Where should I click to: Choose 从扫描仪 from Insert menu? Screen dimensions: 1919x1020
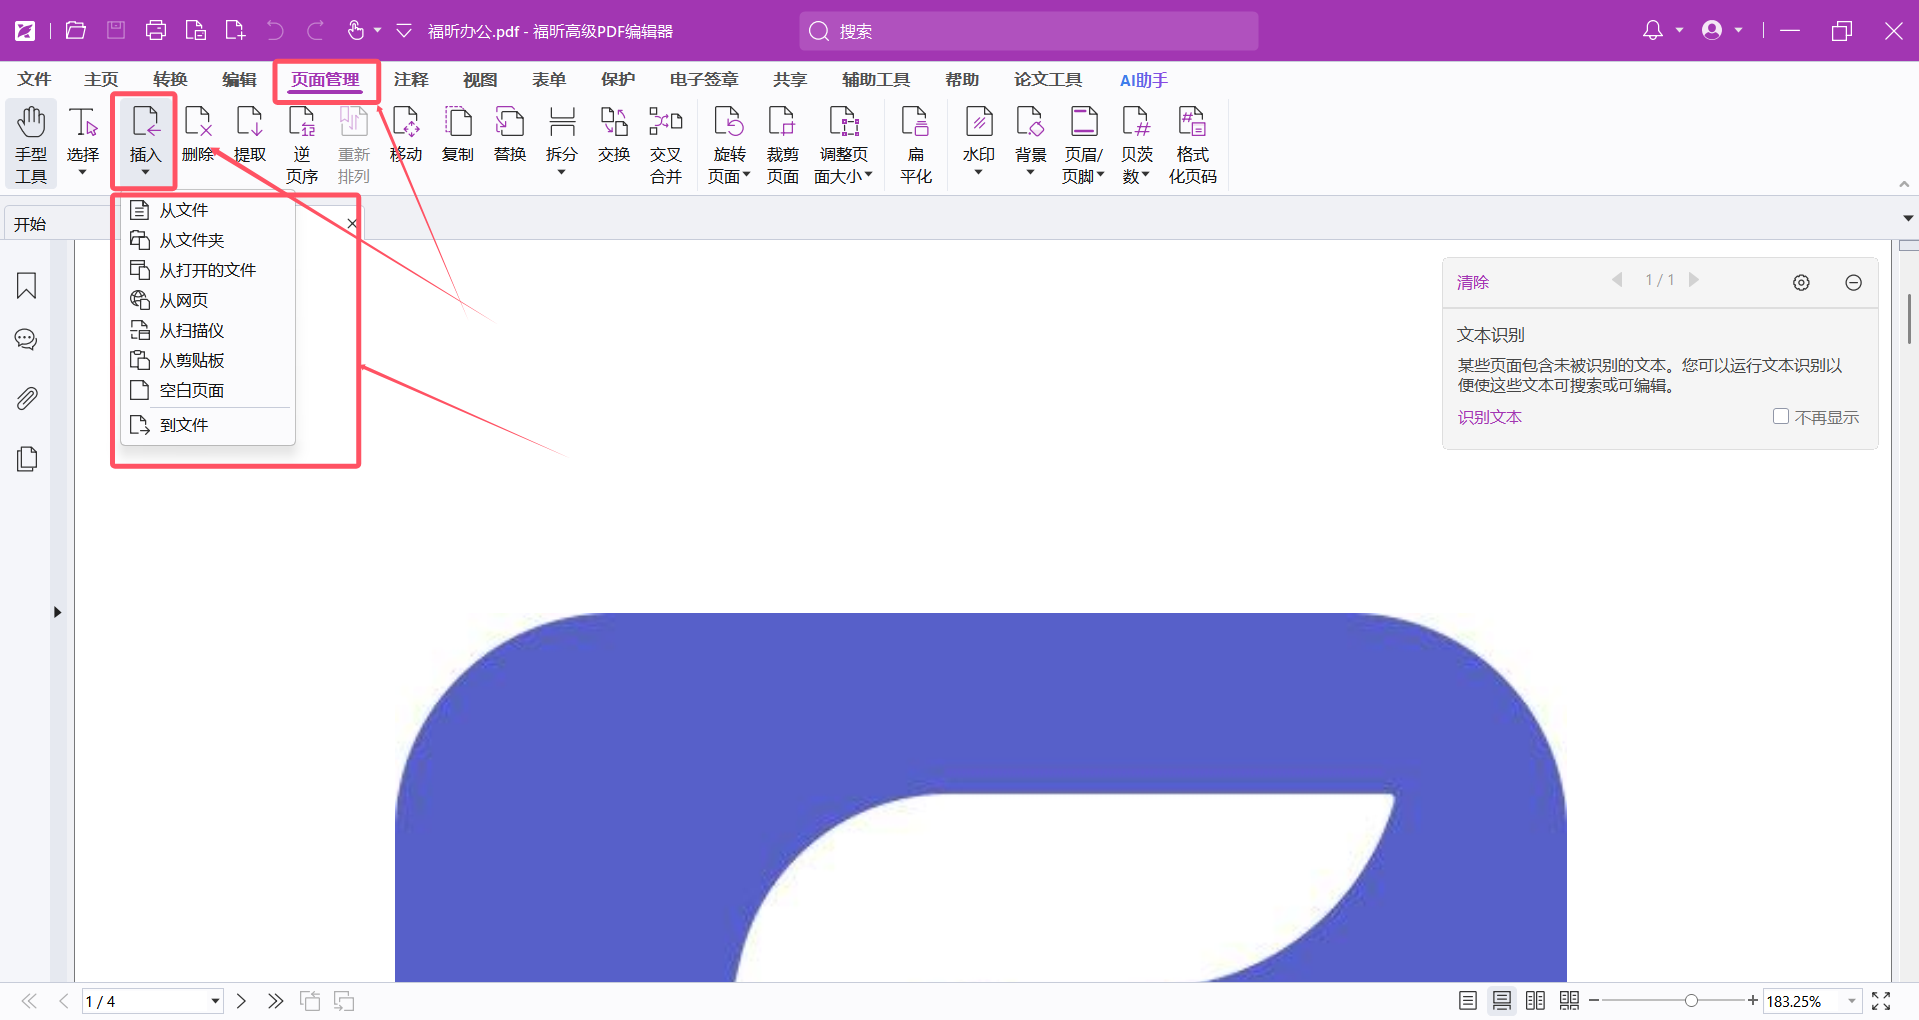click(x=207, y=330)
